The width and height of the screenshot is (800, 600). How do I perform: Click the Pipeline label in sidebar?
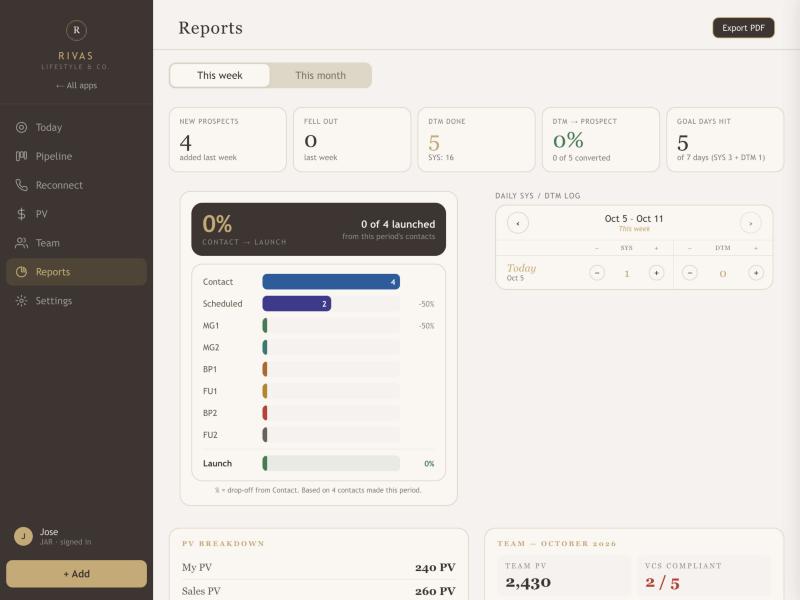(x=54, y=156)
